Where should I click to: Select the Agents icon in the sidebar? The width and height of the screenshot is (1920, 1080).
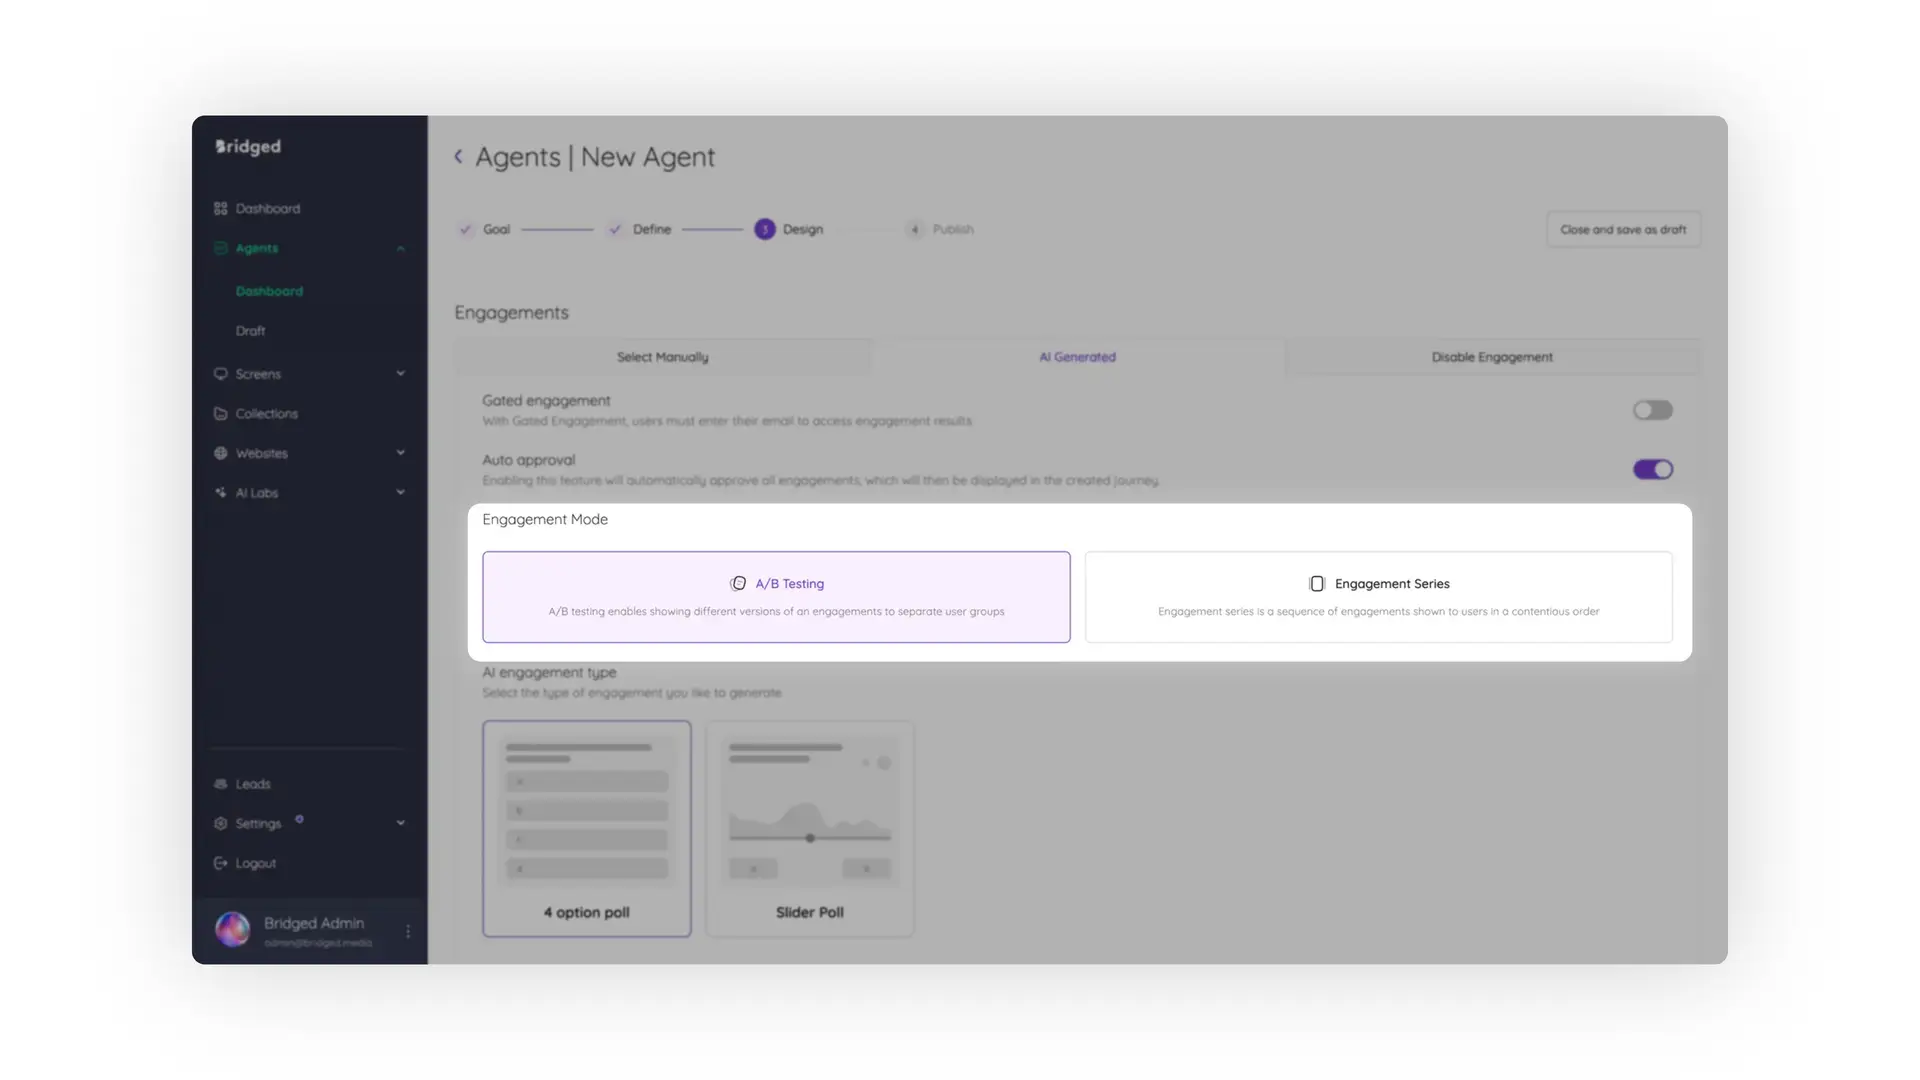[x=221, y=248]
